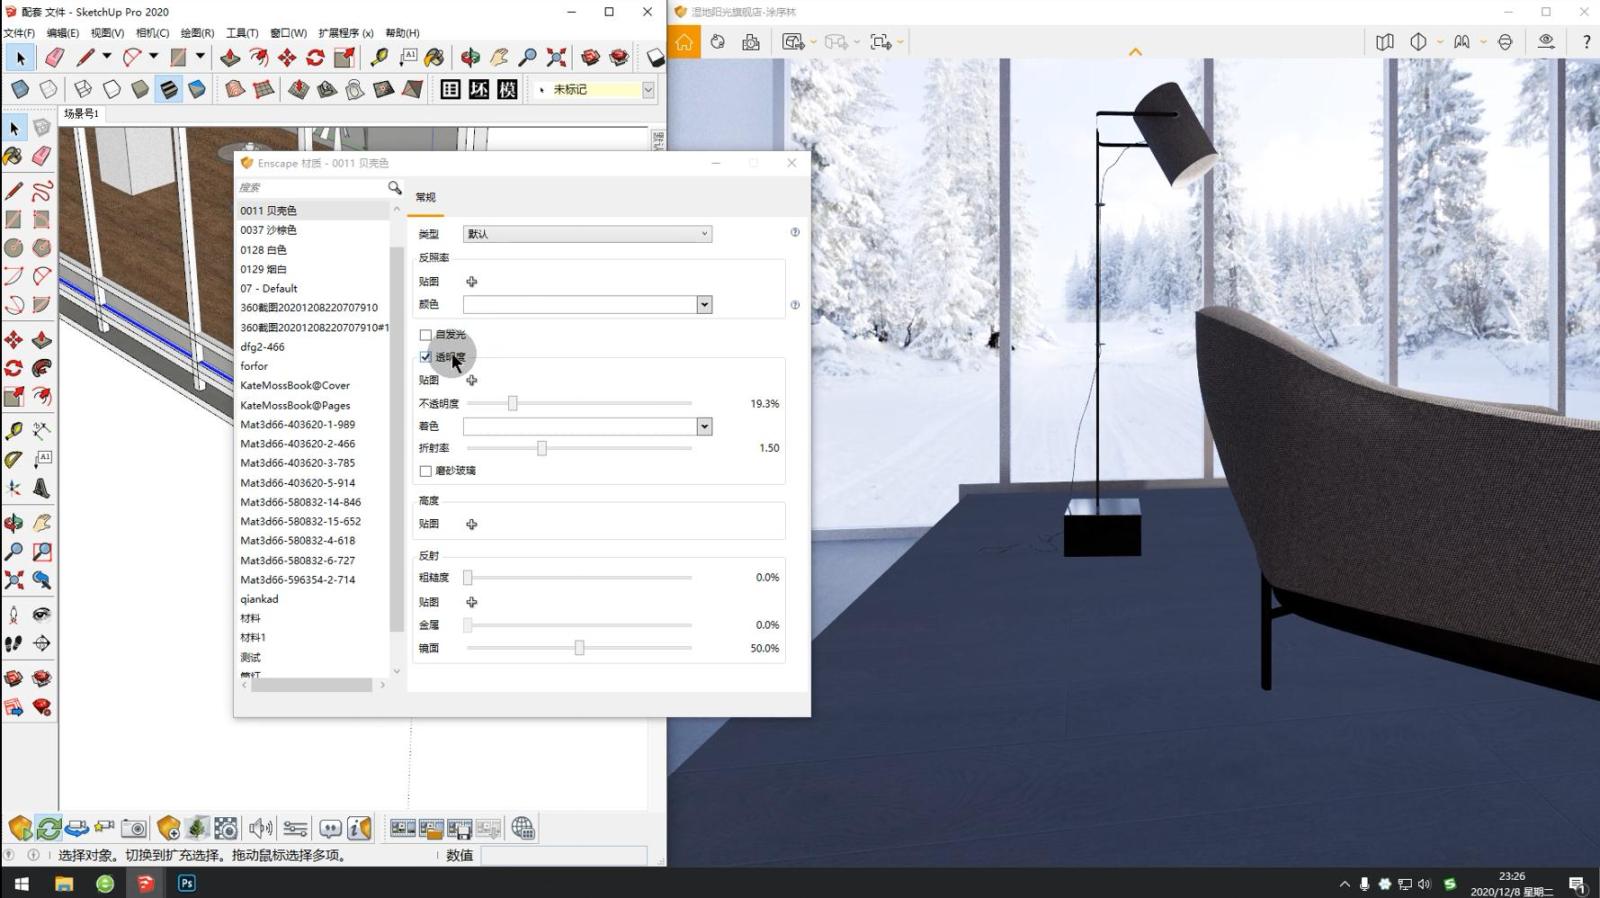Image resolution: width=1600 pixels, height=898 pixels.
Task: Select material Mat3d66-403620-1-989 in list
Action: (x=297, y=424)
